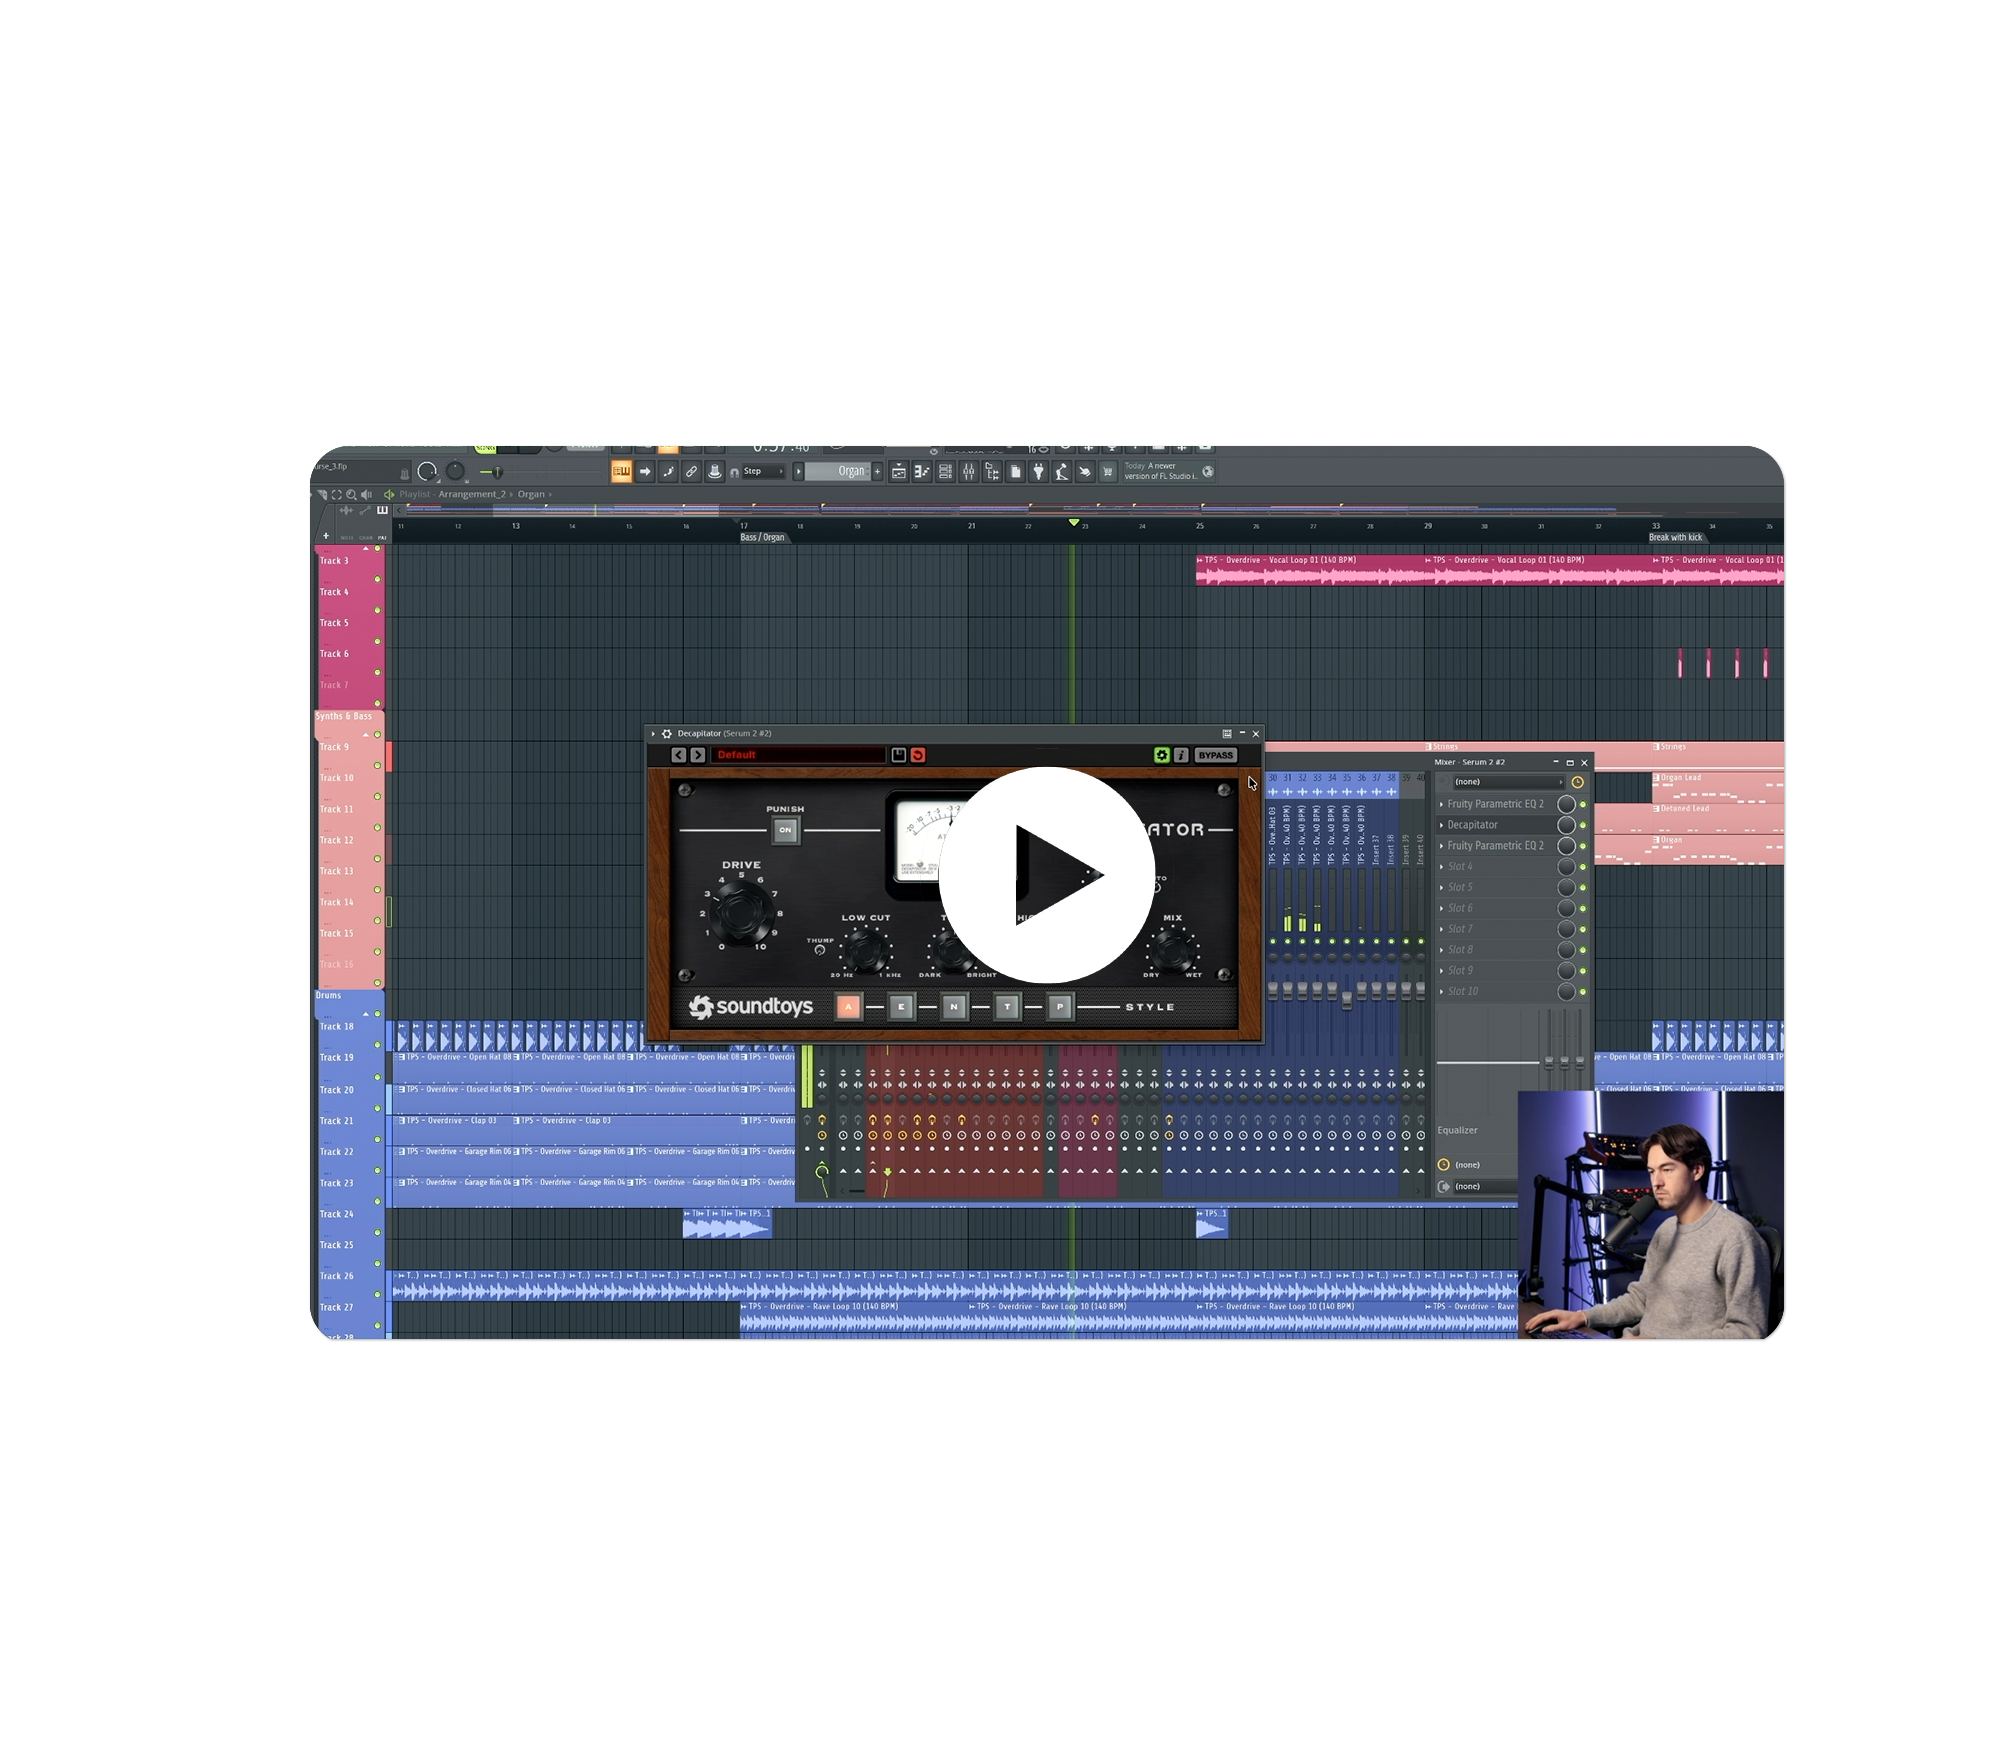Mute Track 5 with its green light
Viewport: 2000px width, 1750px height.
377,641
